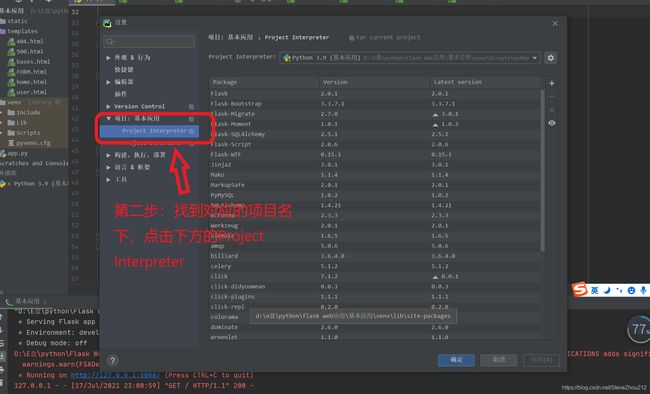Click the upgrade package arrow icon
Screen dimensions: 650x394
click(x=552, y=110)
